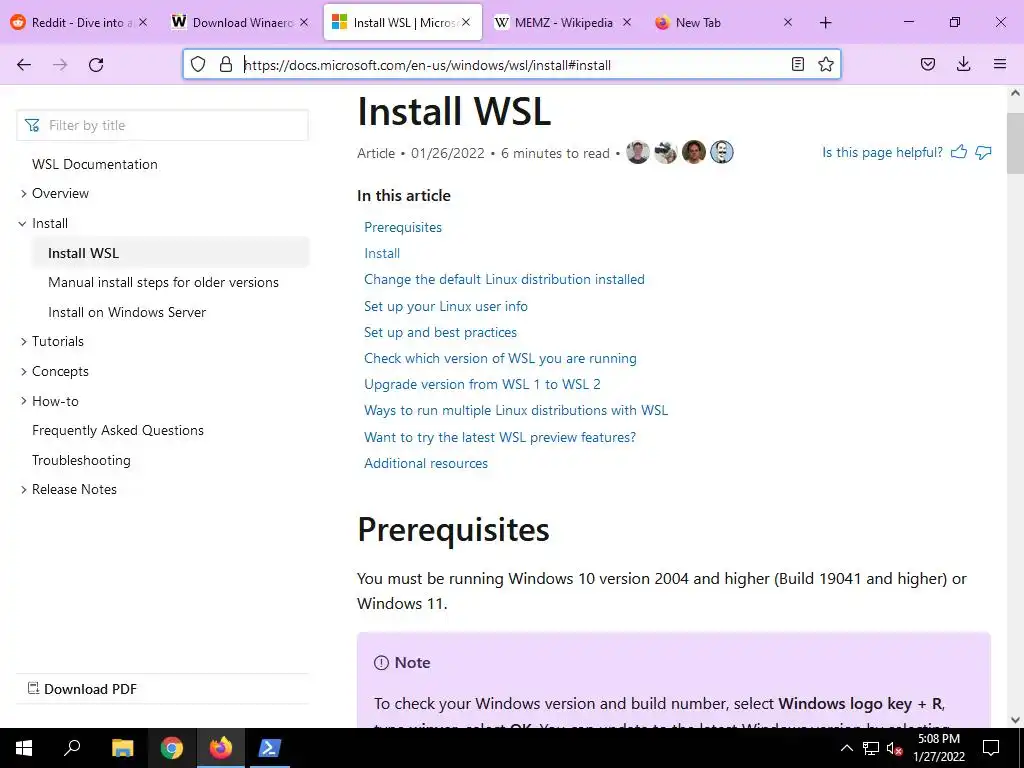Screen dimensions: 1024x768
Task: Close the MEMZ - Wikipedia tab
Action: 627,22
